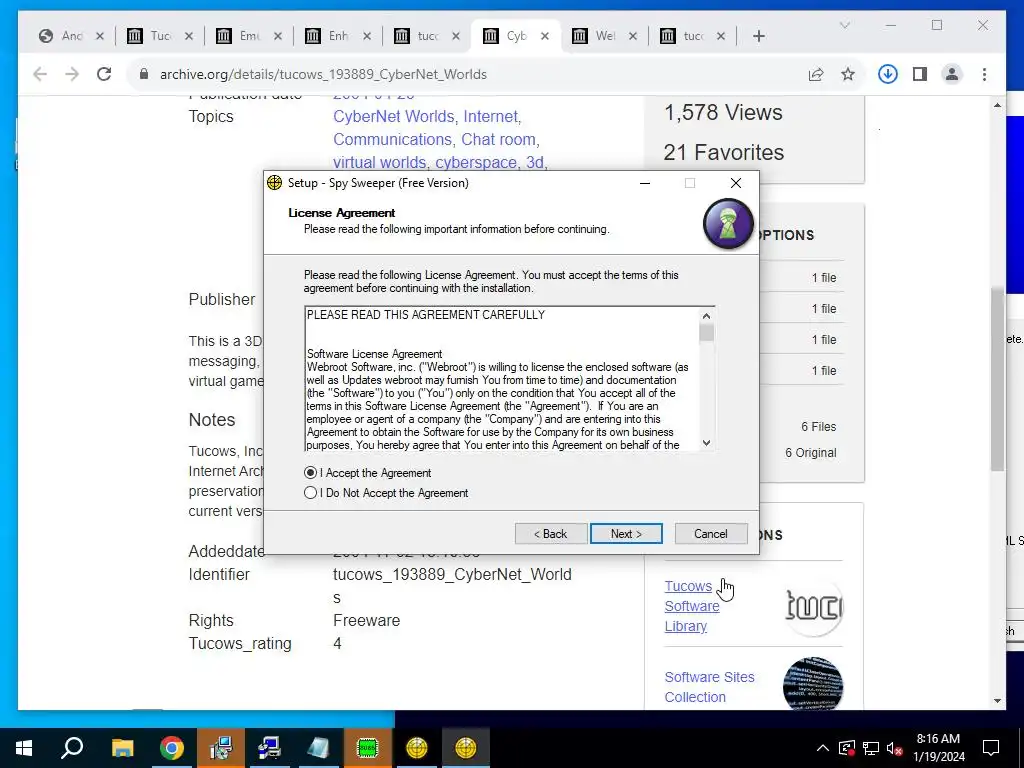Open Chrome downloads icon
The image size is (1024, 768).
tap(887, 74)
